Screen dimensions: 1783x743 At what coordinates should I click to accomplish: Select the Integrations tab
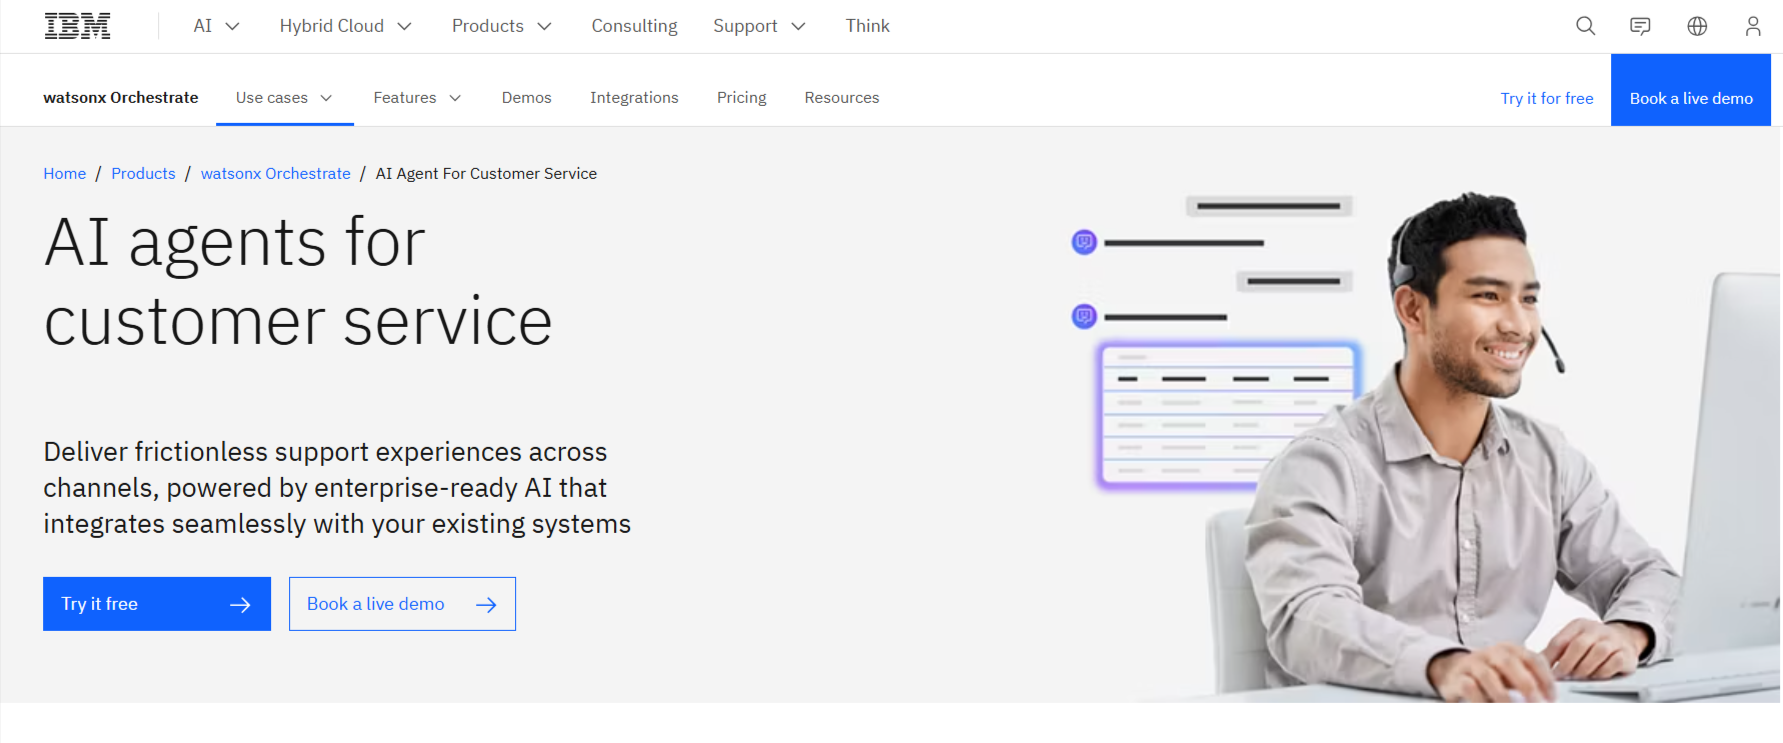pos(634,97)
